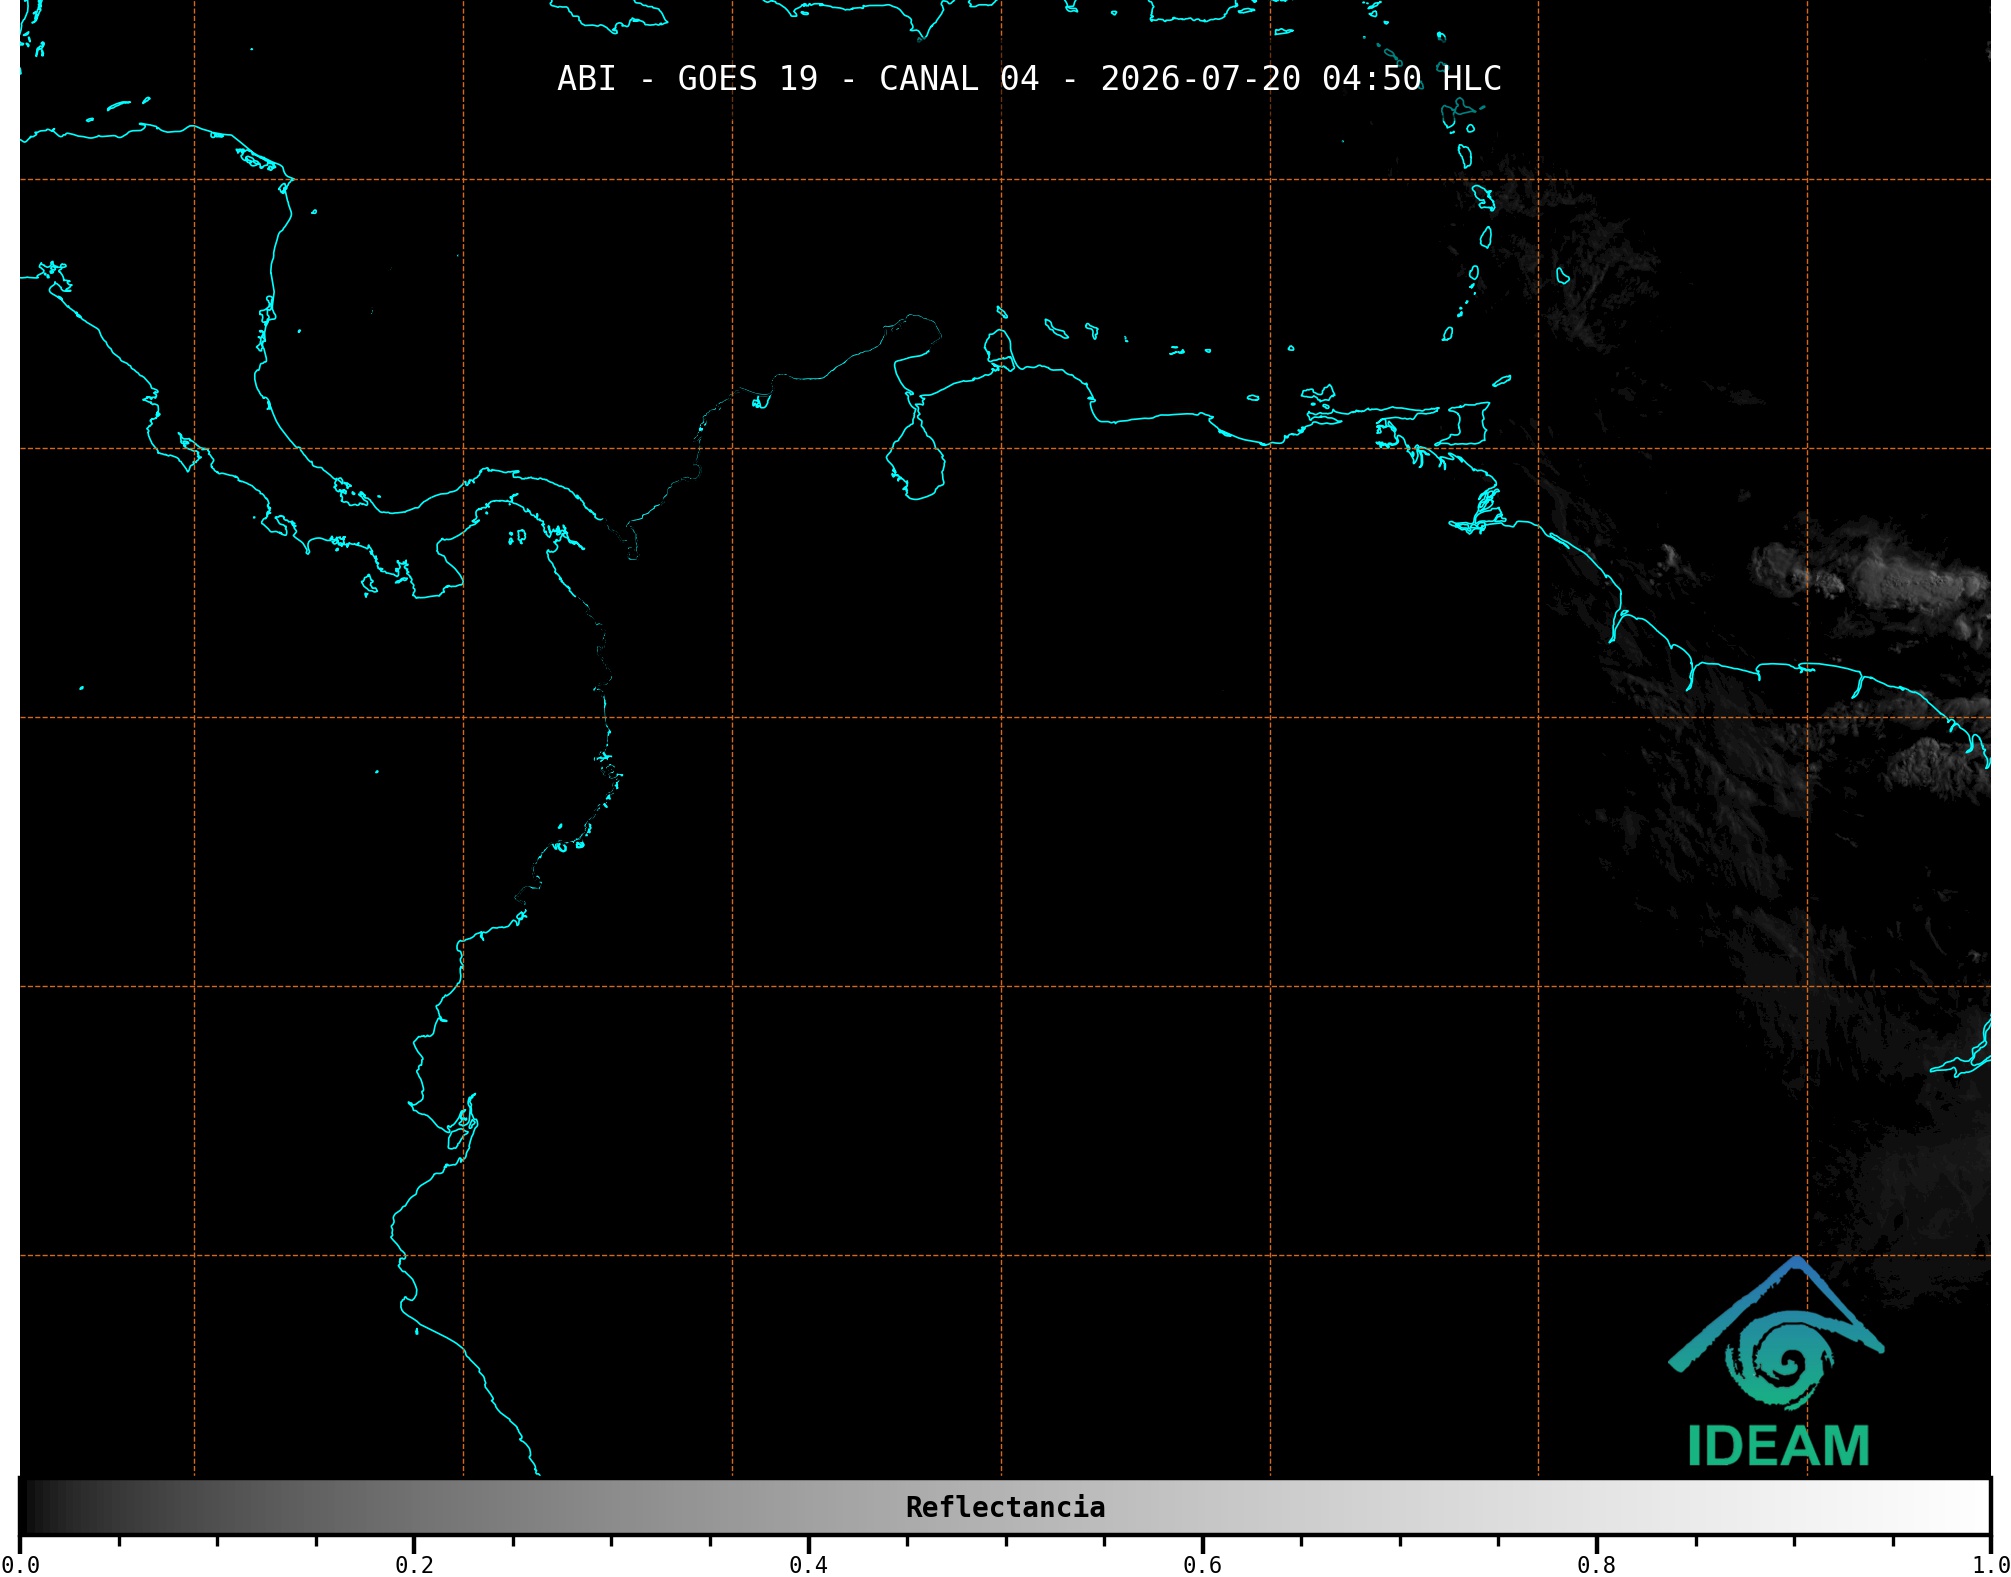The height and width of the screenshot is (1577, 2011).
Task: Click the 1.0 tick label on colorbar
Action: tap(1990, 1565)
